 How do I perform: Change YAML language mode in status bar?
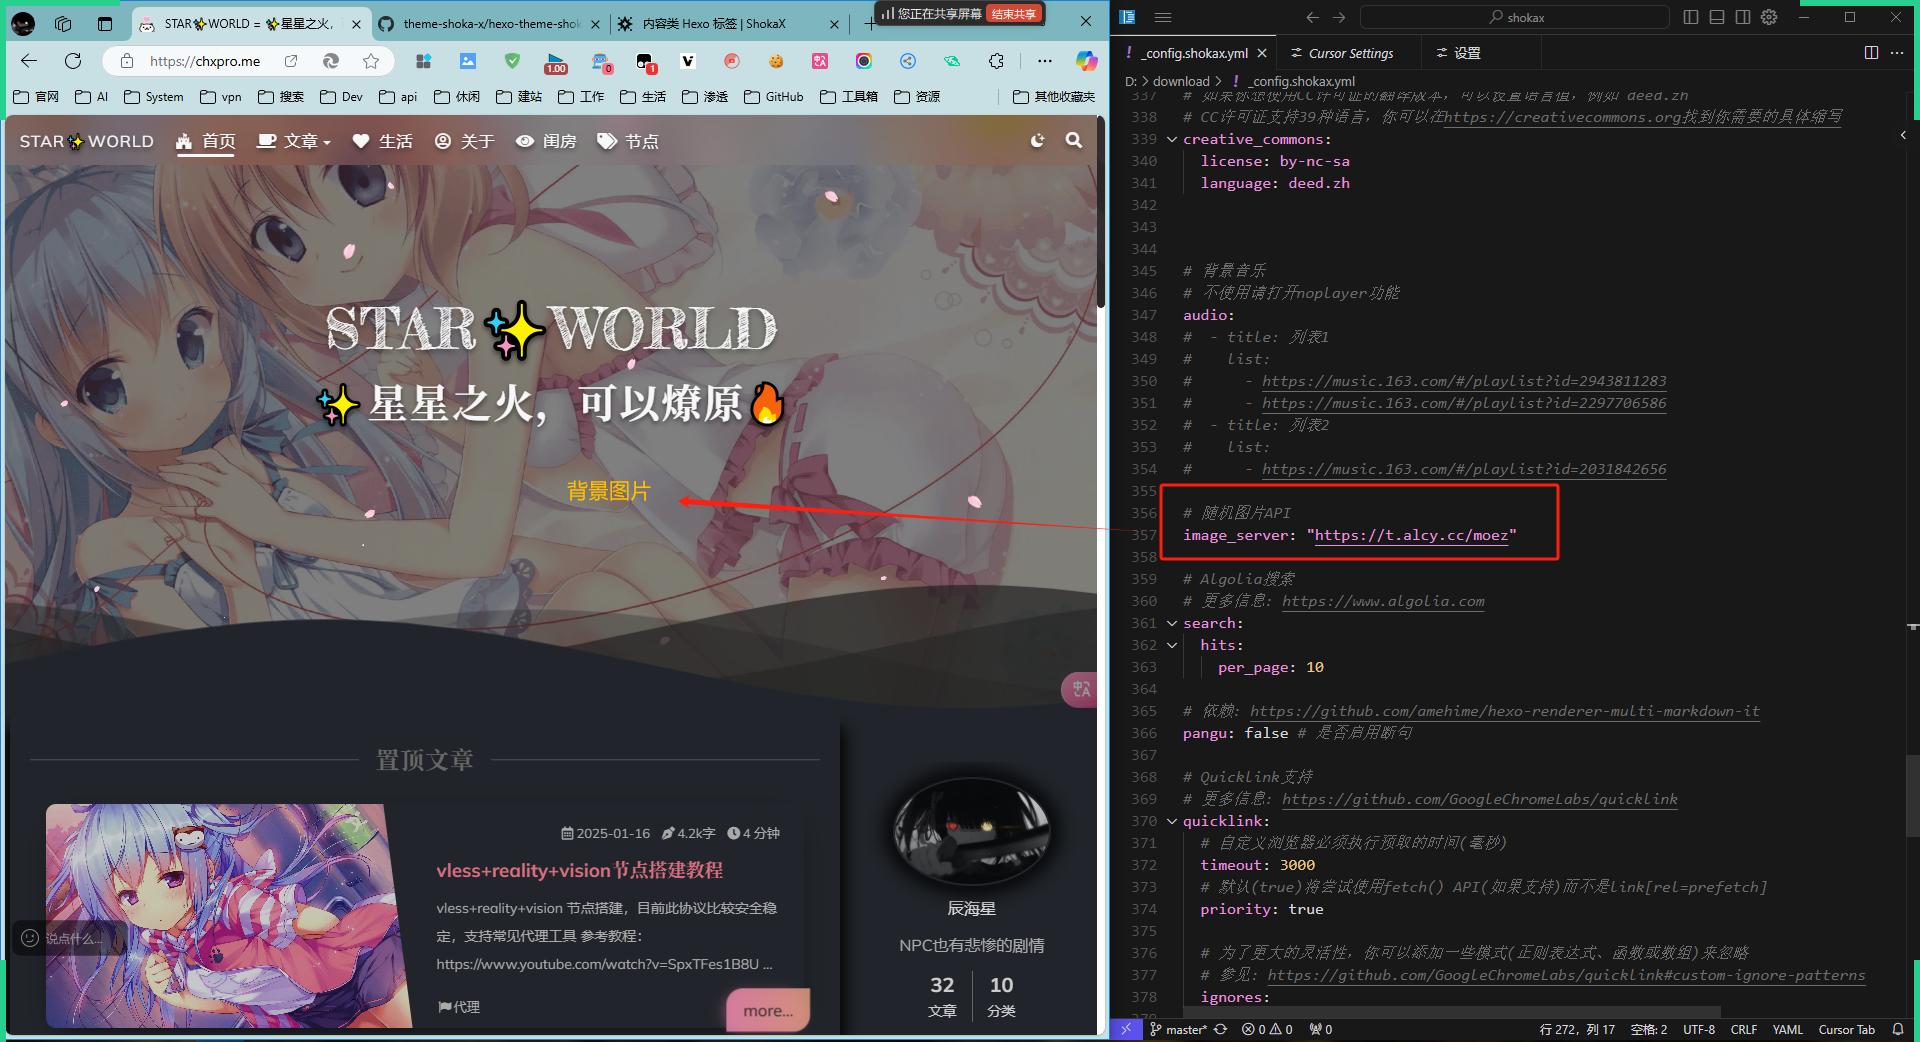pyautogui.click(x=1787, y=1030)
